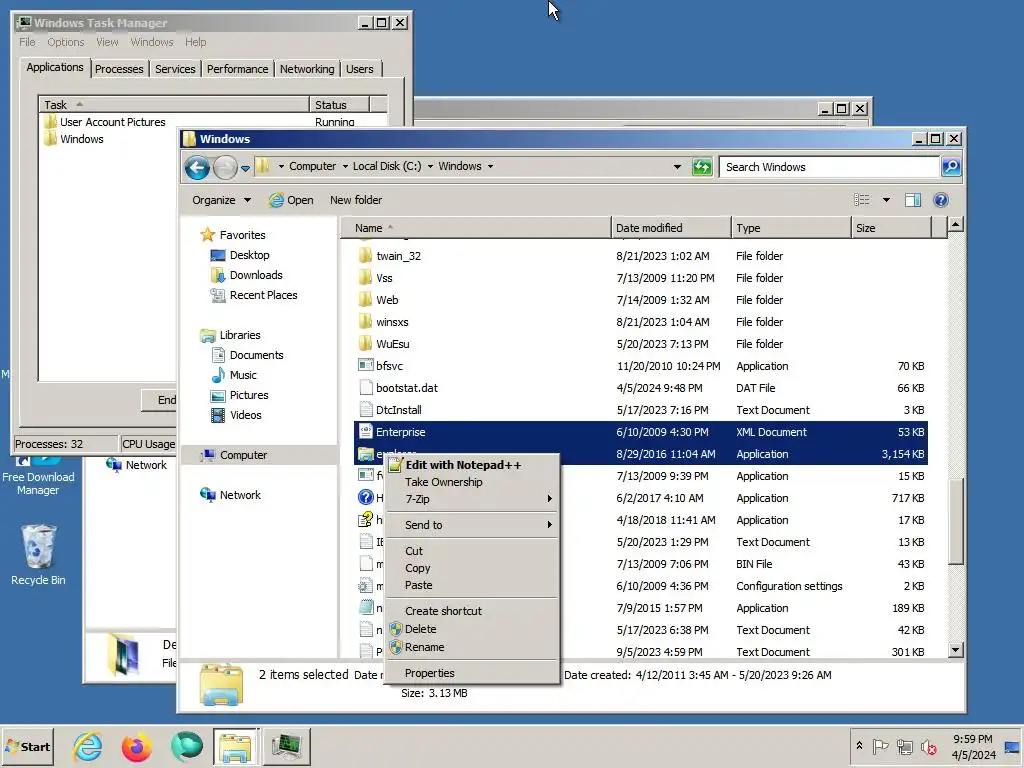
Task: Click the Start button
Action: pos(27,746)
